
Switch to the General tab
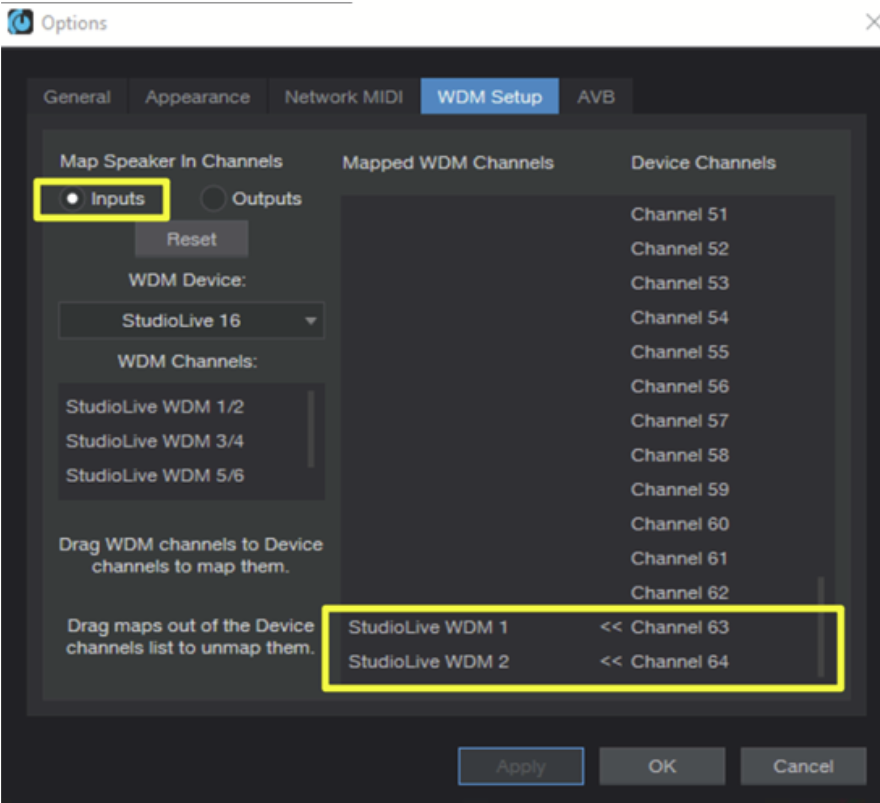pyautogui.click(x=77, y=97)
